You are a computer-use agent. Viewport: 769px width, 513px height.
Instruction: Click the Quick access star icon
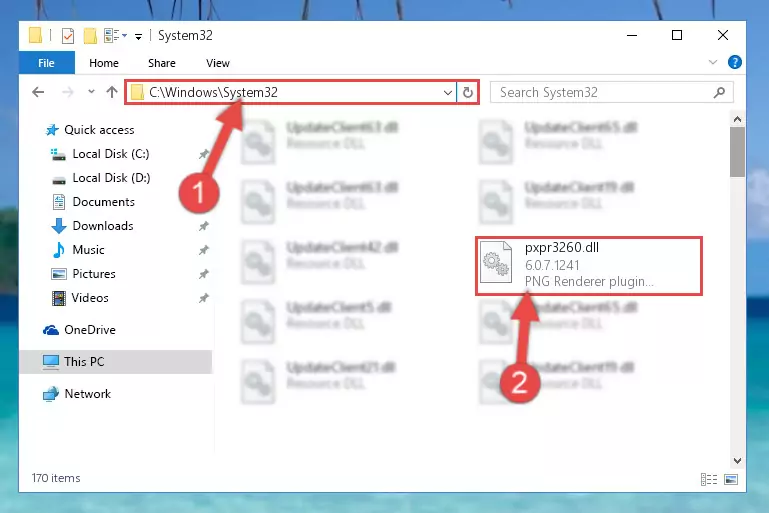coord(52,130)
